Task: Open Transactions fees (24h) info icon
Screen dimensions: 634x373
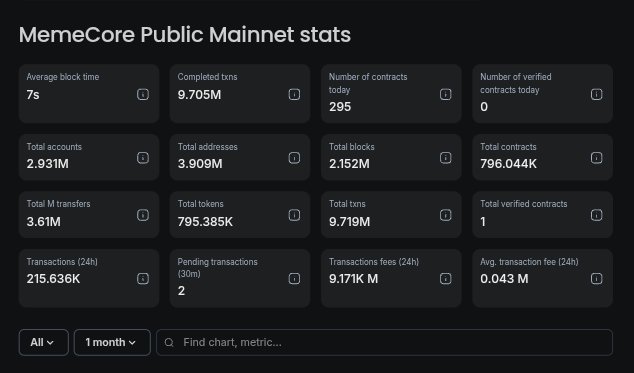Action: point(445,278)
